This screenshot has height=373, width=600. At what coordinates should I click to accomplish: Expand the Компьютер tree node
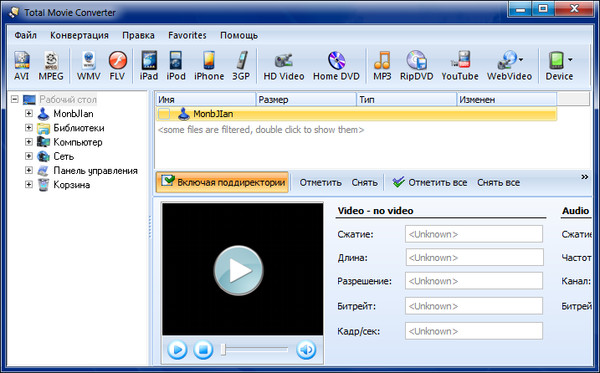pos(29,142)
